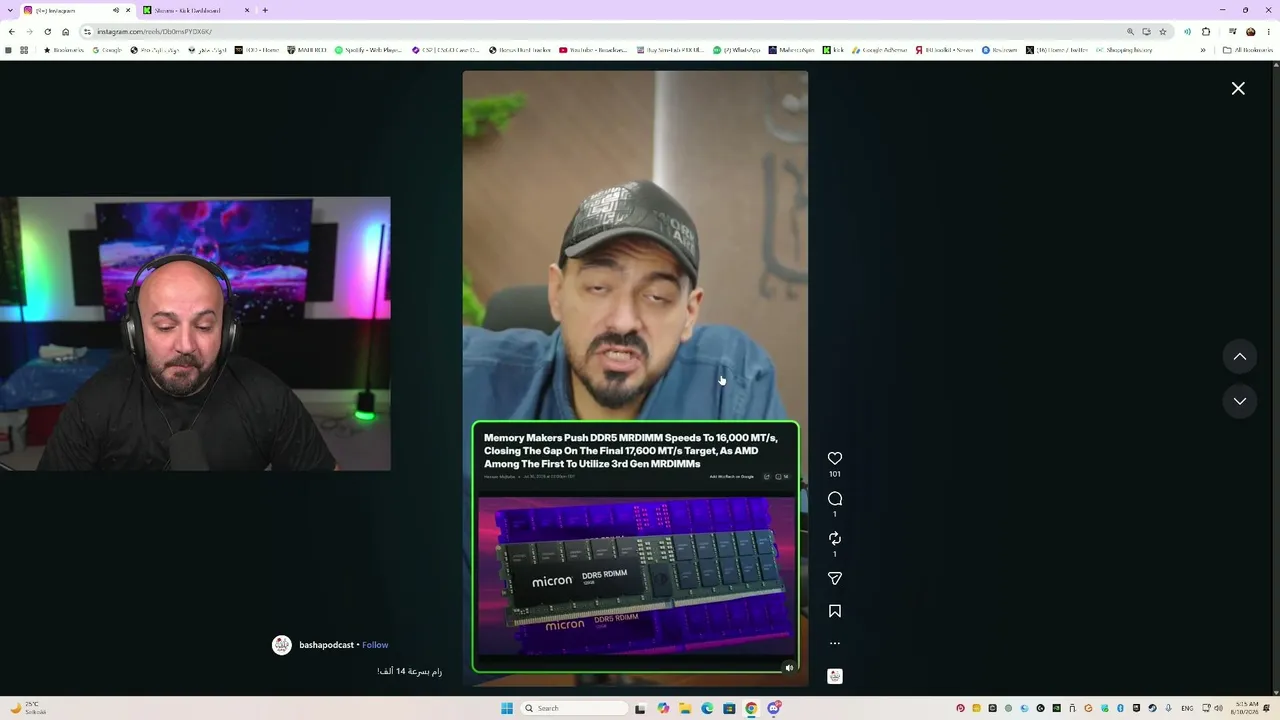
Task: Expand the All Bookmarks folder
Action: pyautogui.click(x=1248, y=50)
